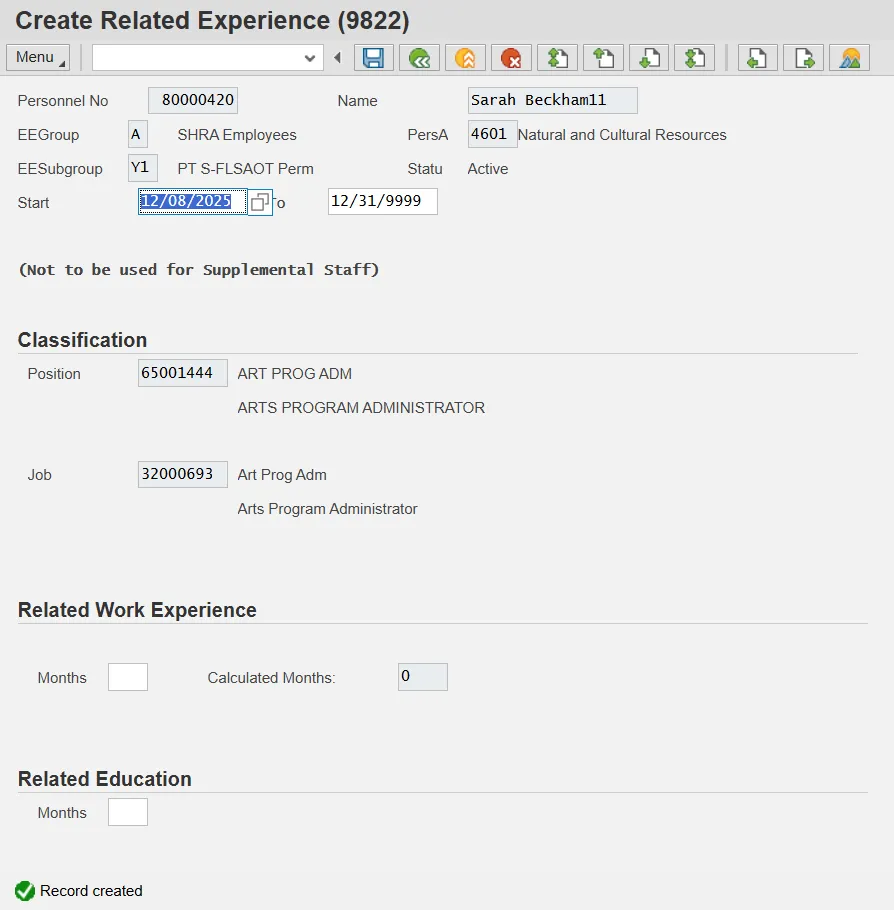The image size is (894, 910).
Task: Open the transaction command field dropdown
Action: 309,58
